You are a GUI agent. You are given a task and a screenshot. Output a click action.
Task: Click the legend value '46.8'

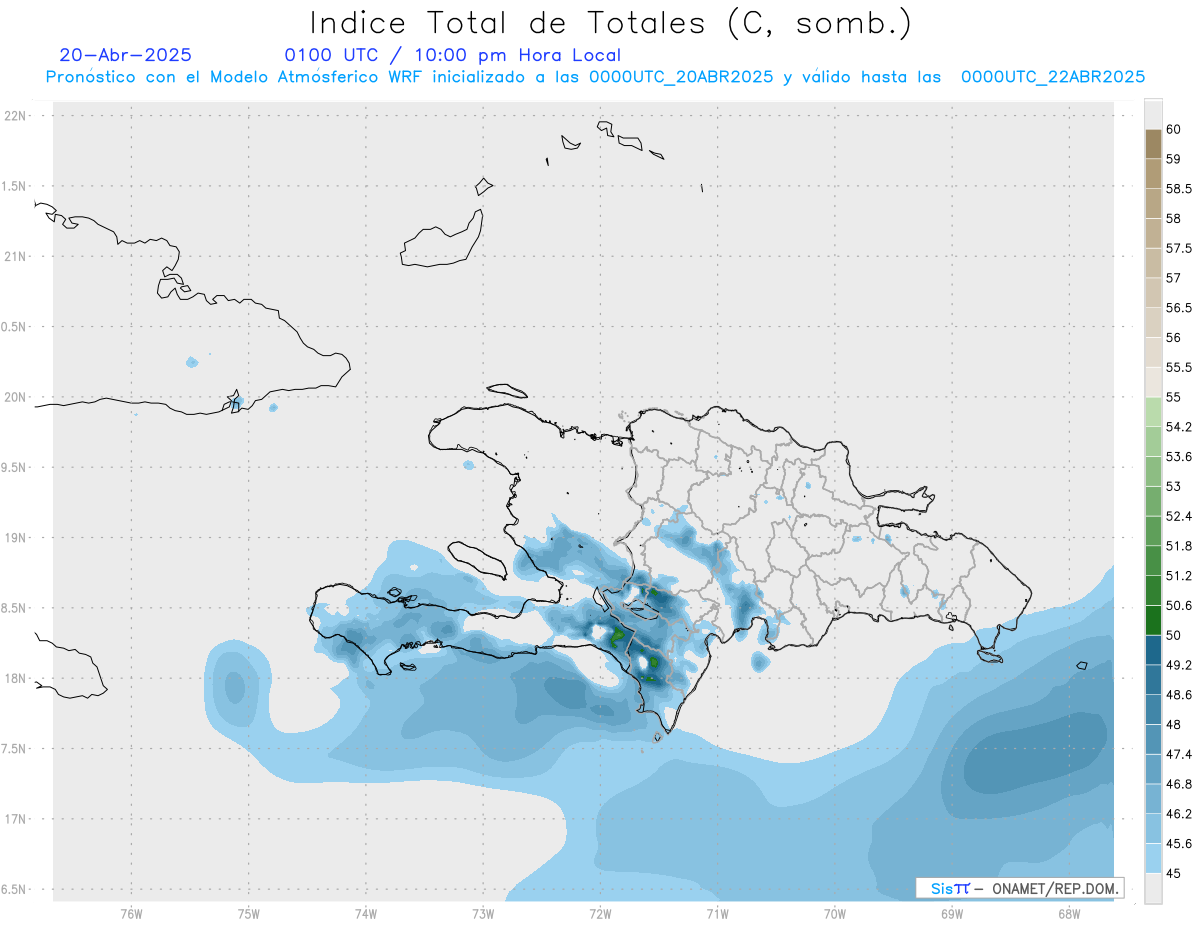[x=1179, y=784]
